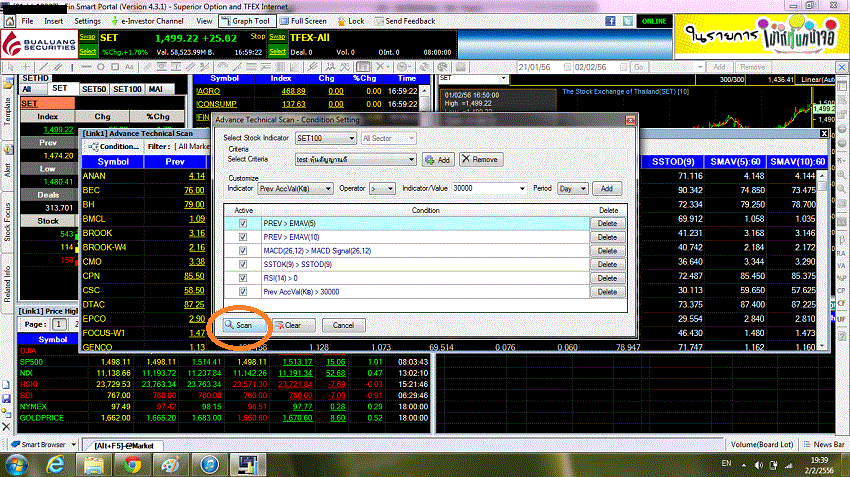Viewport: 850px width, 477px height.
Task: Click Remove next to Select Criteria
Action: [480, 159]
